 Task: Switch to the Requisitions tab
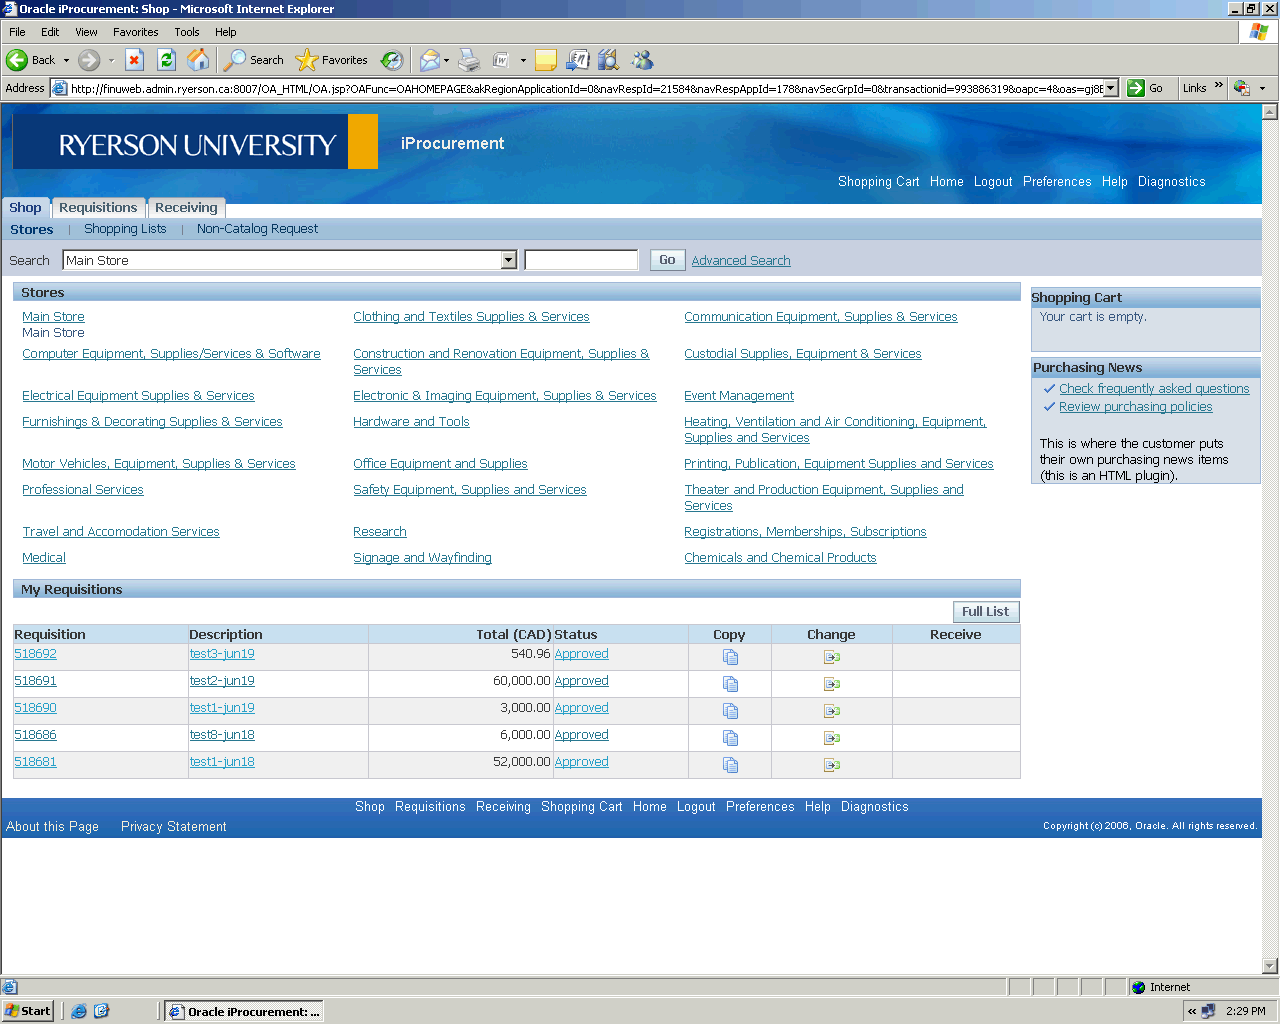[x=98, y=208]
